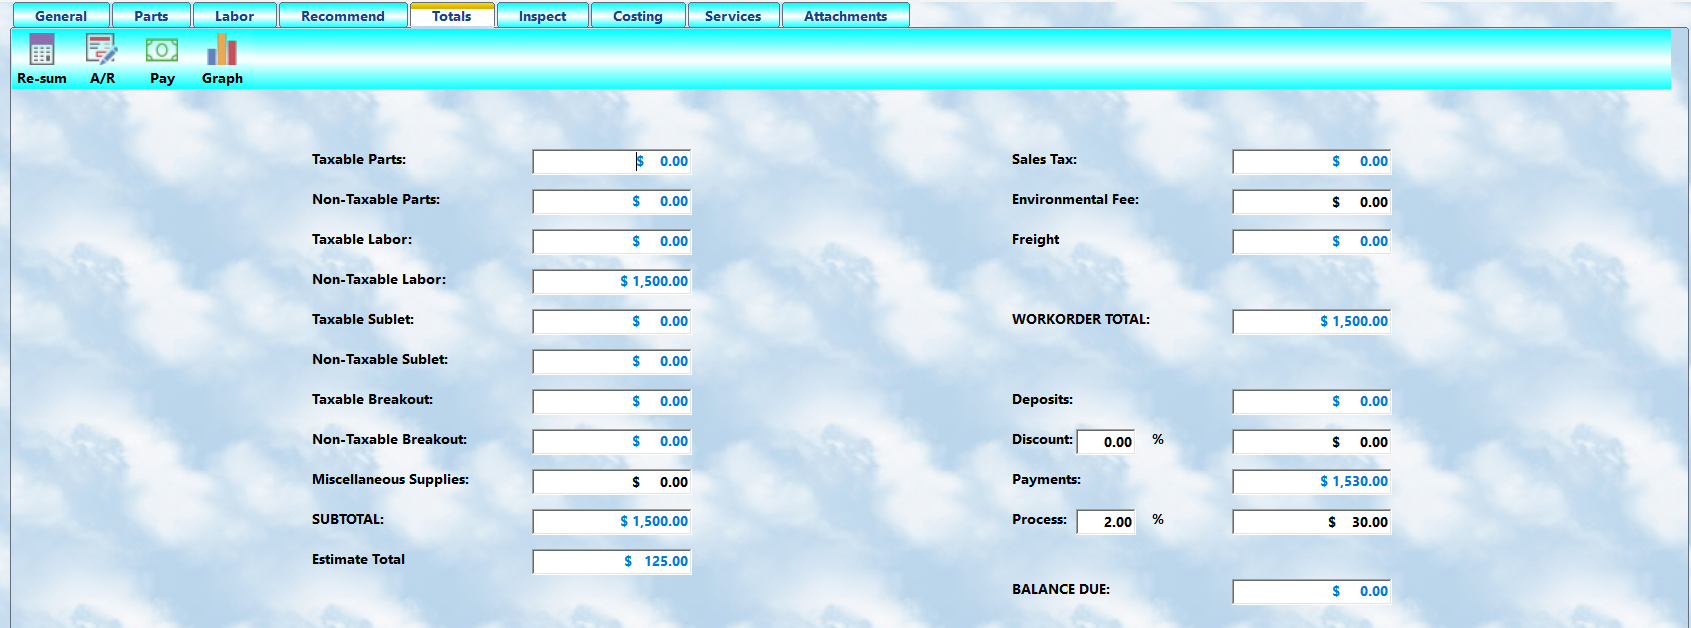Select the Payments field showing $1,530.00

(x=1312, y=481)
